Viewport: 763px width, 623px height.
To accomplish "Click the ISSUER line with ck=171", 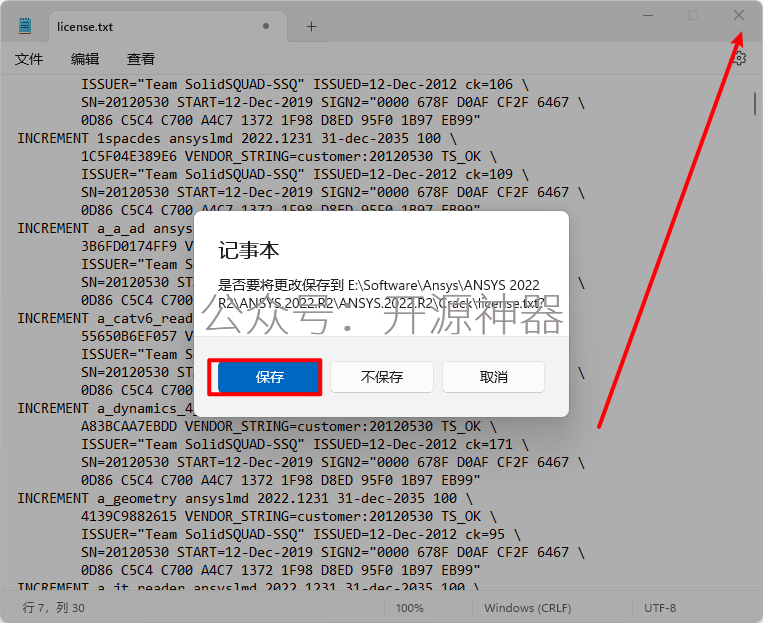I will [305, 444].
